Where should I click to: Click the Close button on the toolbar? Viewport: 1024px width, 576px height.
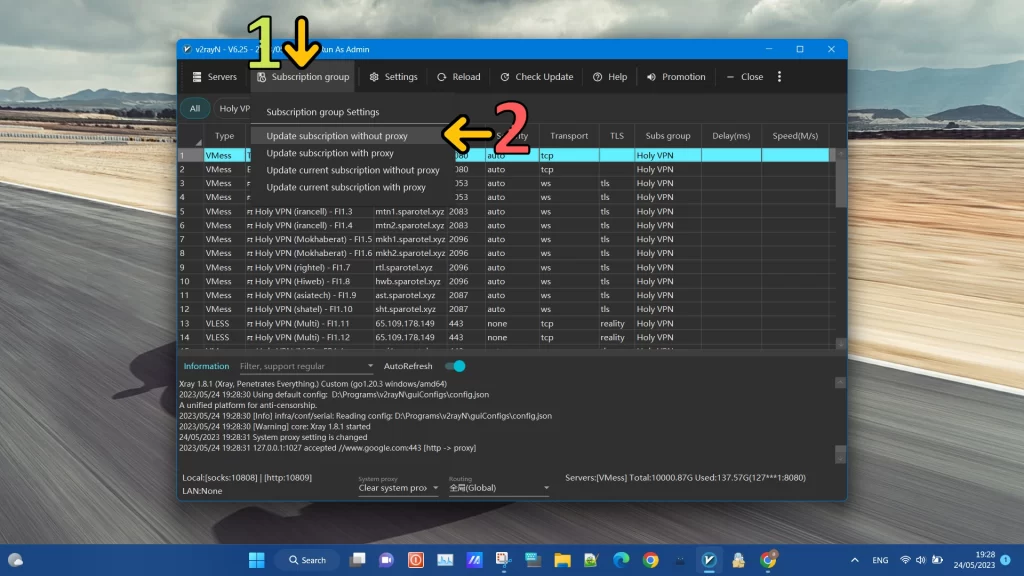[744, 76]
